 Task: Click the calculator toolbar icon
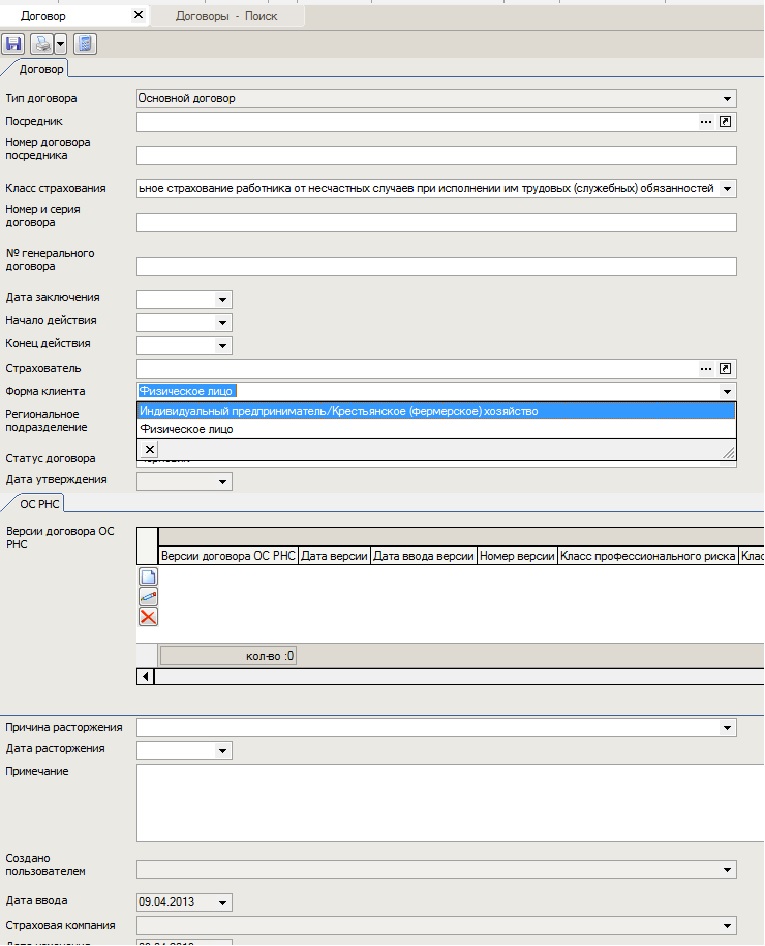85,44
